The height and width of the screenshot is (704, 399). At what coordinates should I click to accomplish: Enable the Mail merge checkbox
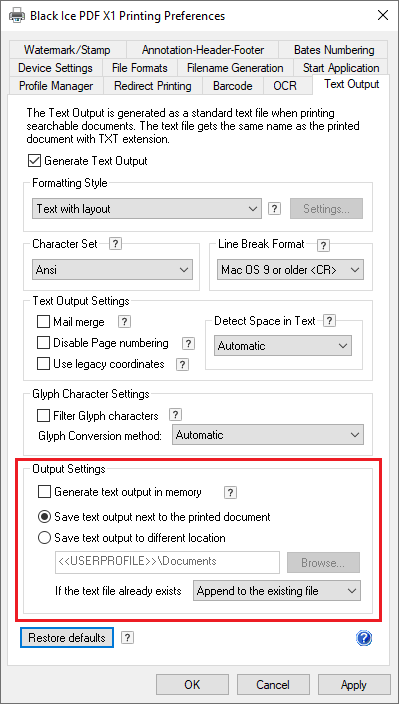(43, 322)
